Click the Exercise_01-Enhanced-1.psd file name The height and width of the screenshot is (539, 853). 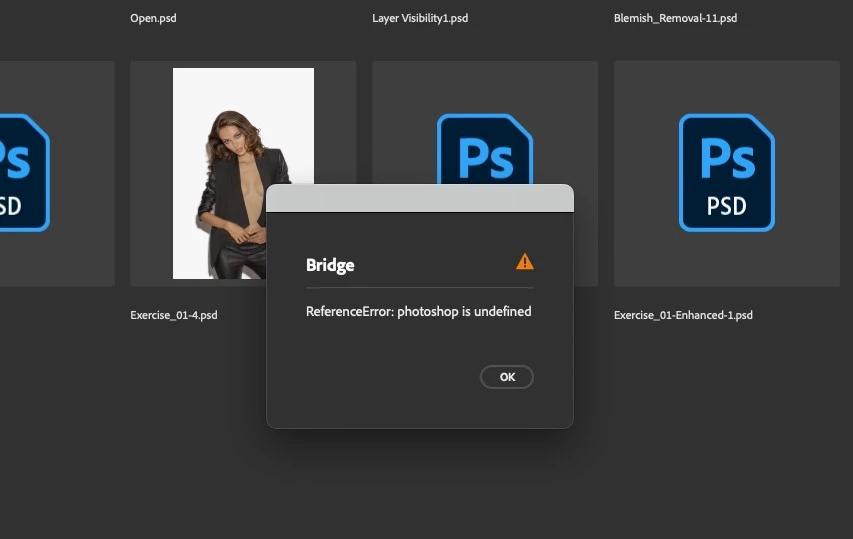[683, 315]
